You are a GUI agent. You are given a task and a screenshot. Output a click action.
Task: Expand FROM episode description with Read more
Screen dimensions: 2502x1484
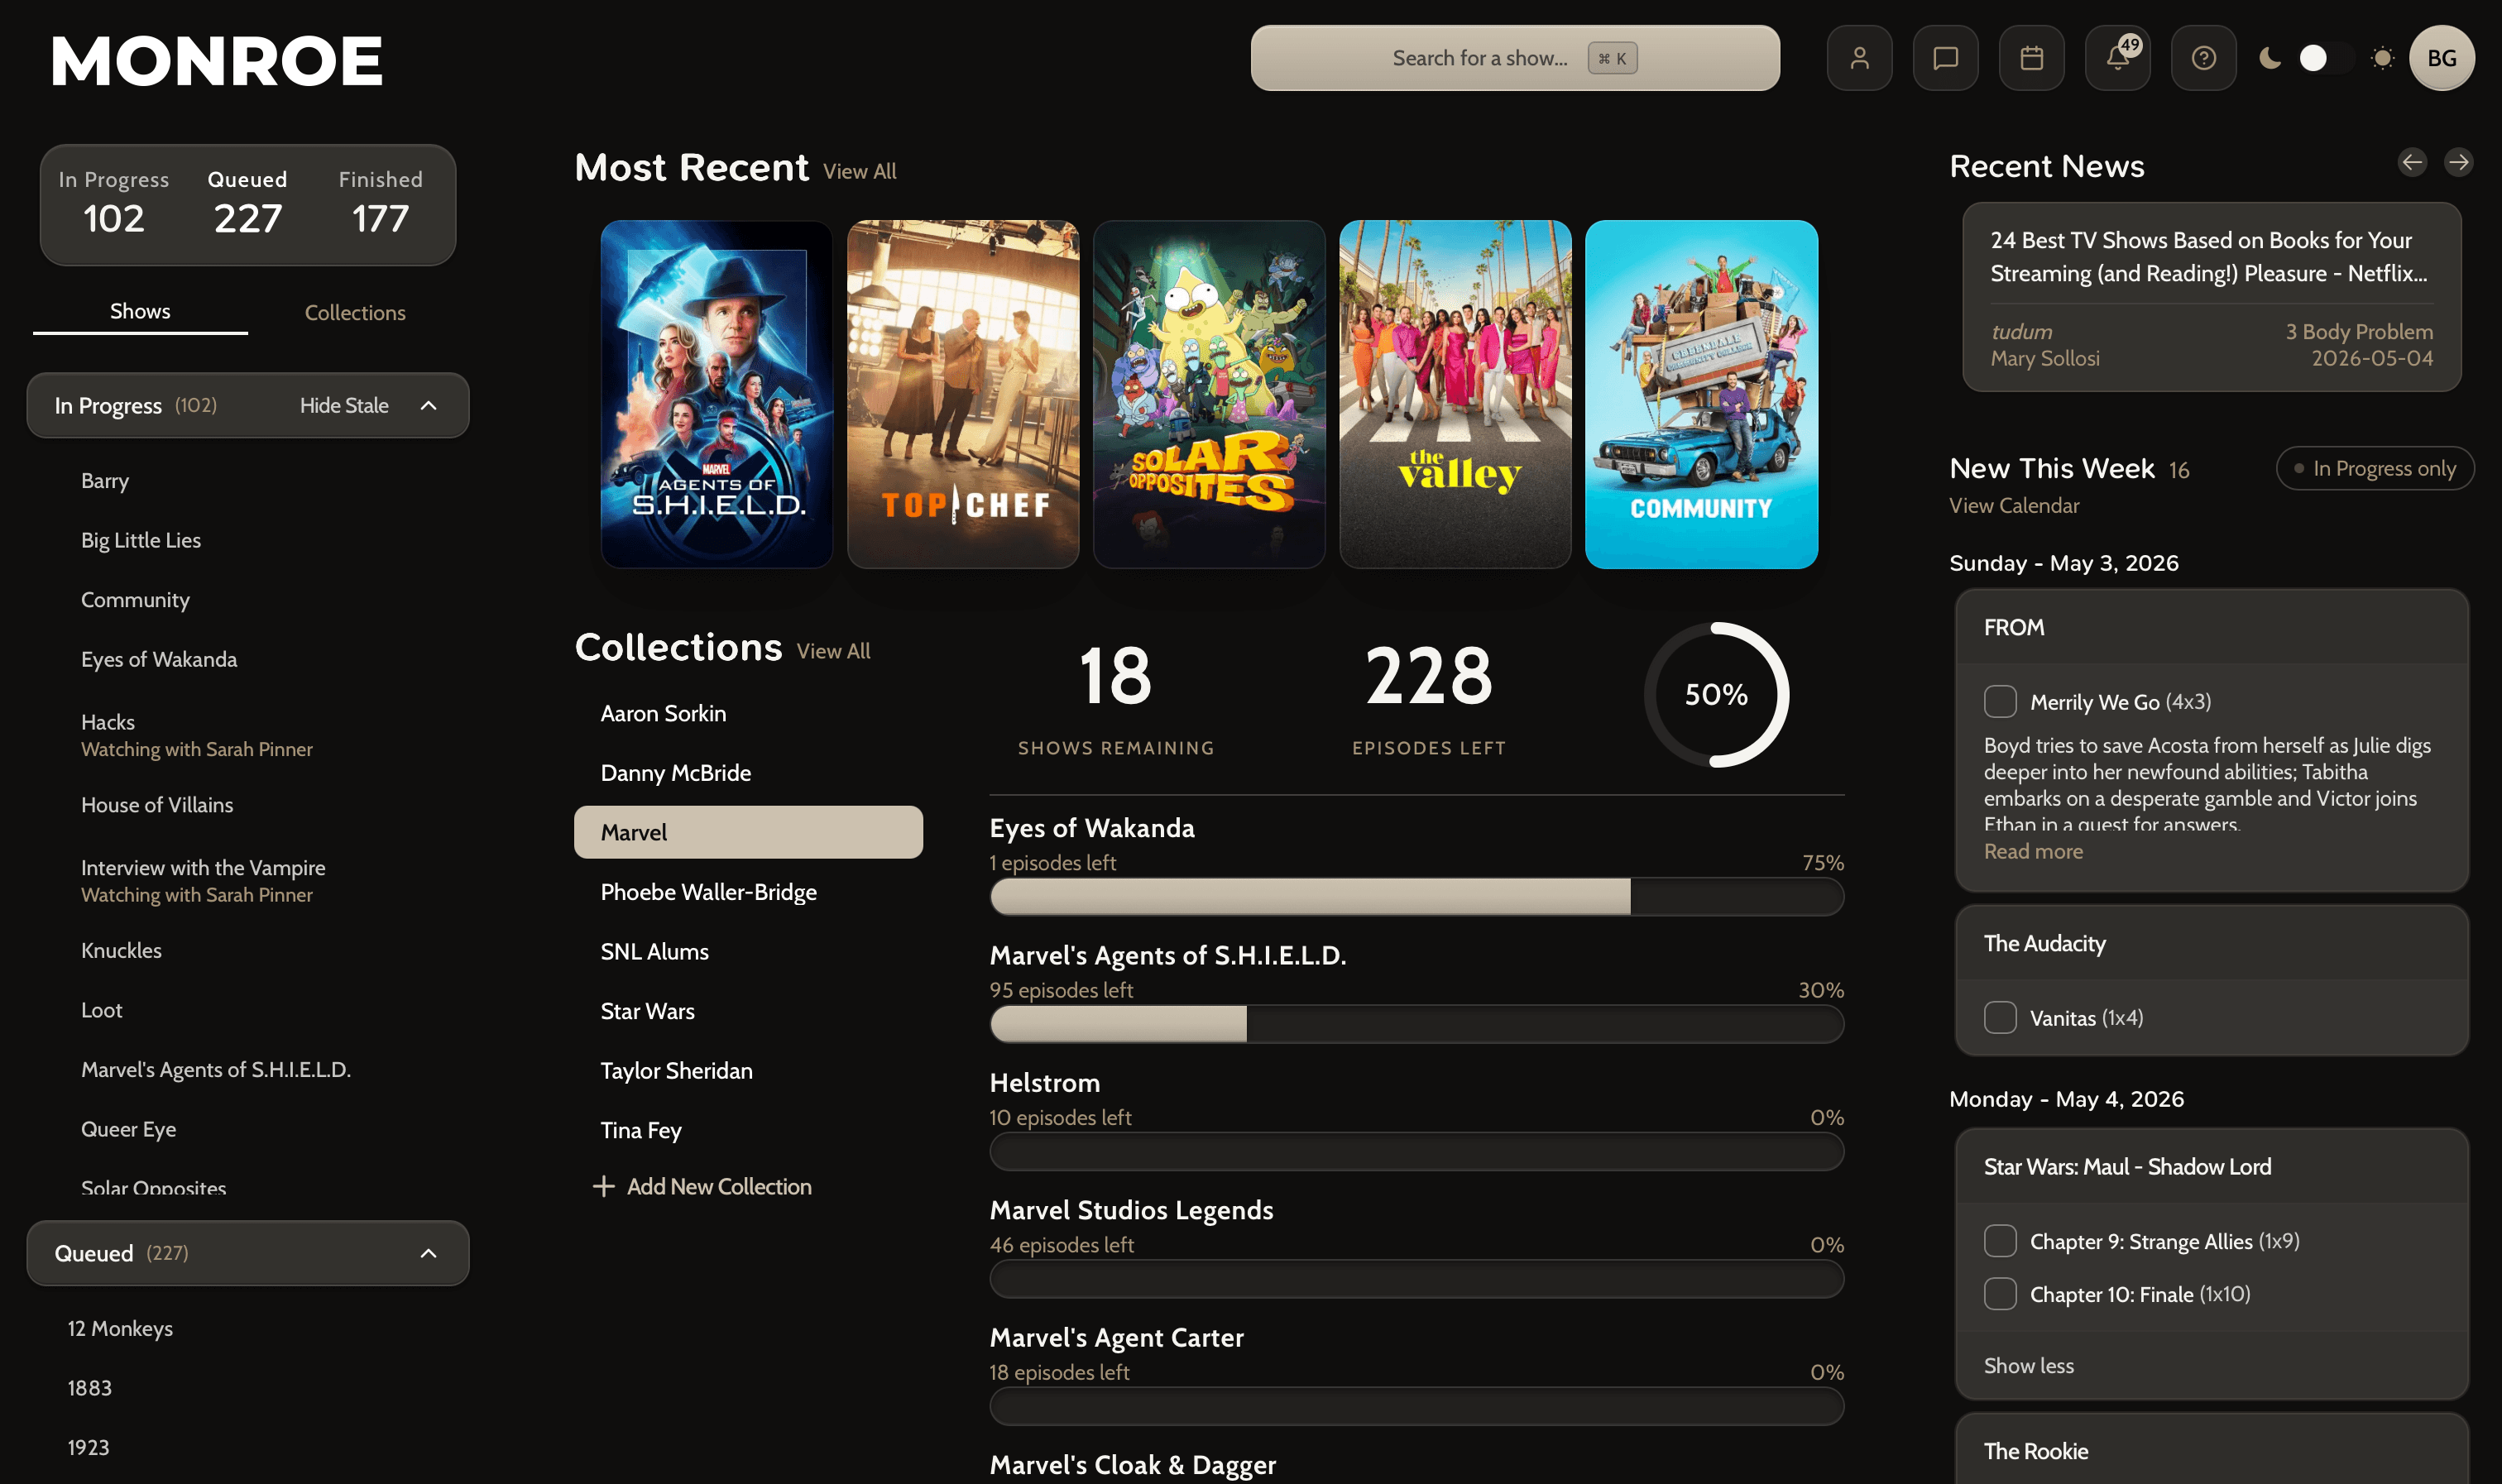click(2033, 851)
